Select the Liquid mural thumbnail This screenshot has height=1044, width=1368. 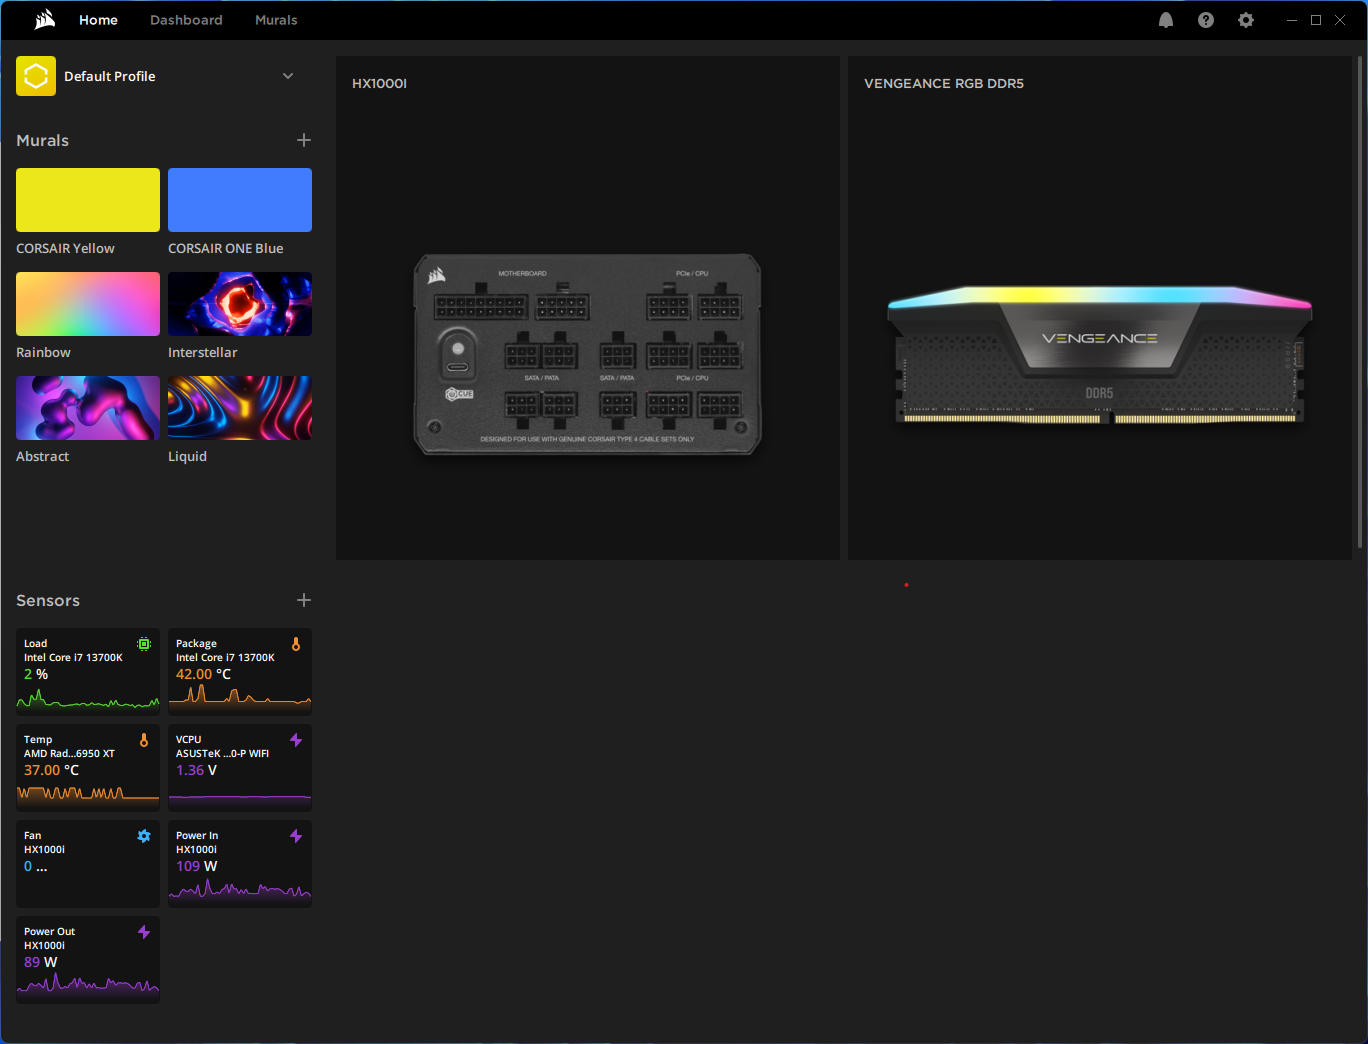240,408
